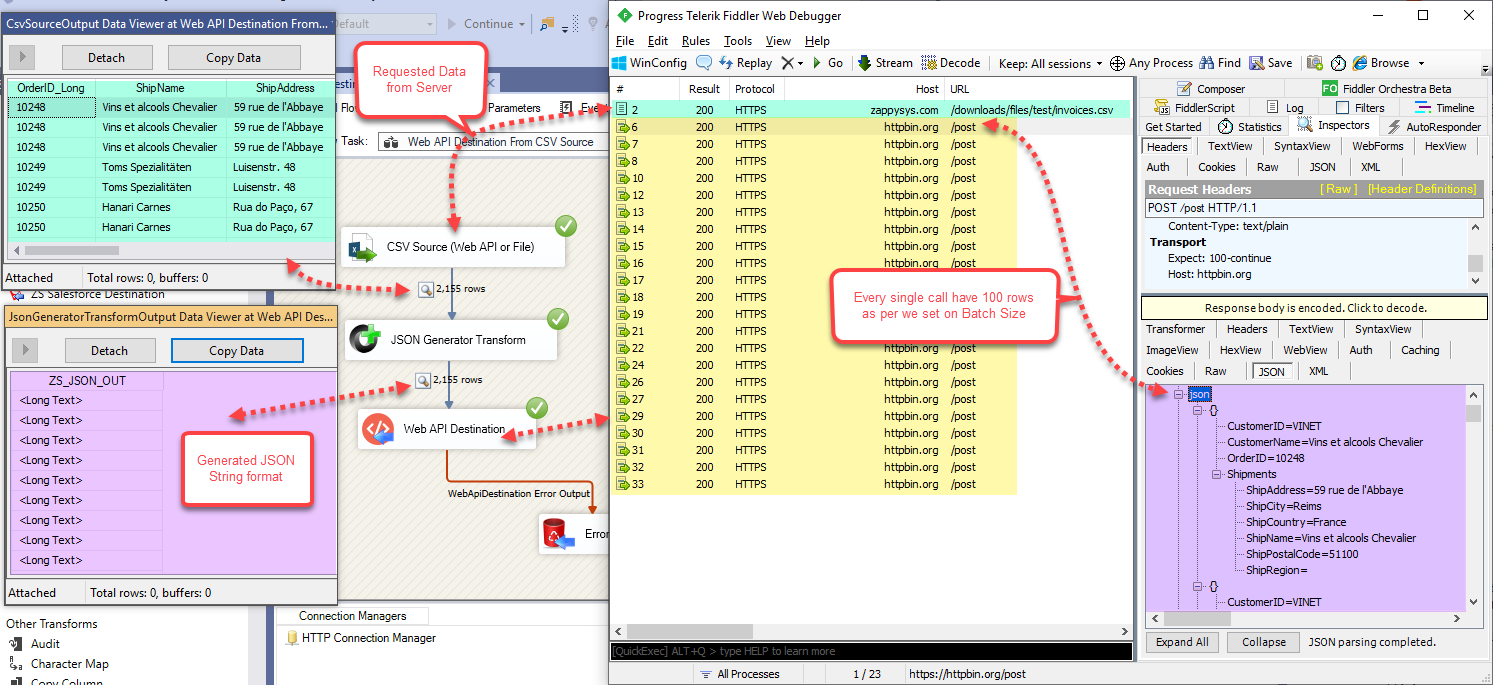Viewport: 1493px width, 685px height.
Task: Select the response Caching tab
Action: pyautogui.click(x=1420, y=350)
